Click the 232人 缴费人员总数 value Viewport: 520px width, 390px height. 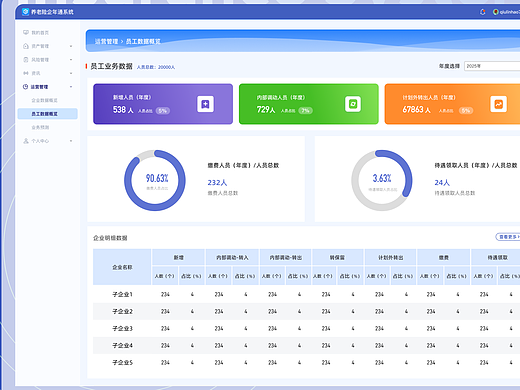(217, 183)
